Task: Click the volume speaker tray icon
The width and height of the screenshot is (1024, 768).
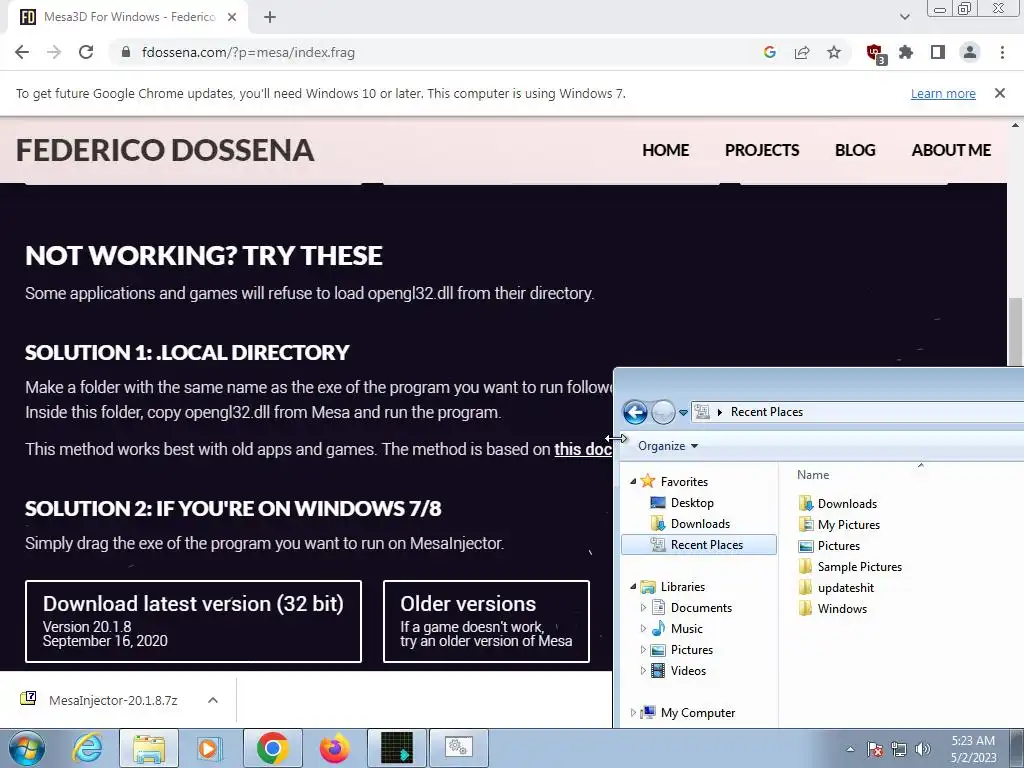Action: (923, 749)
